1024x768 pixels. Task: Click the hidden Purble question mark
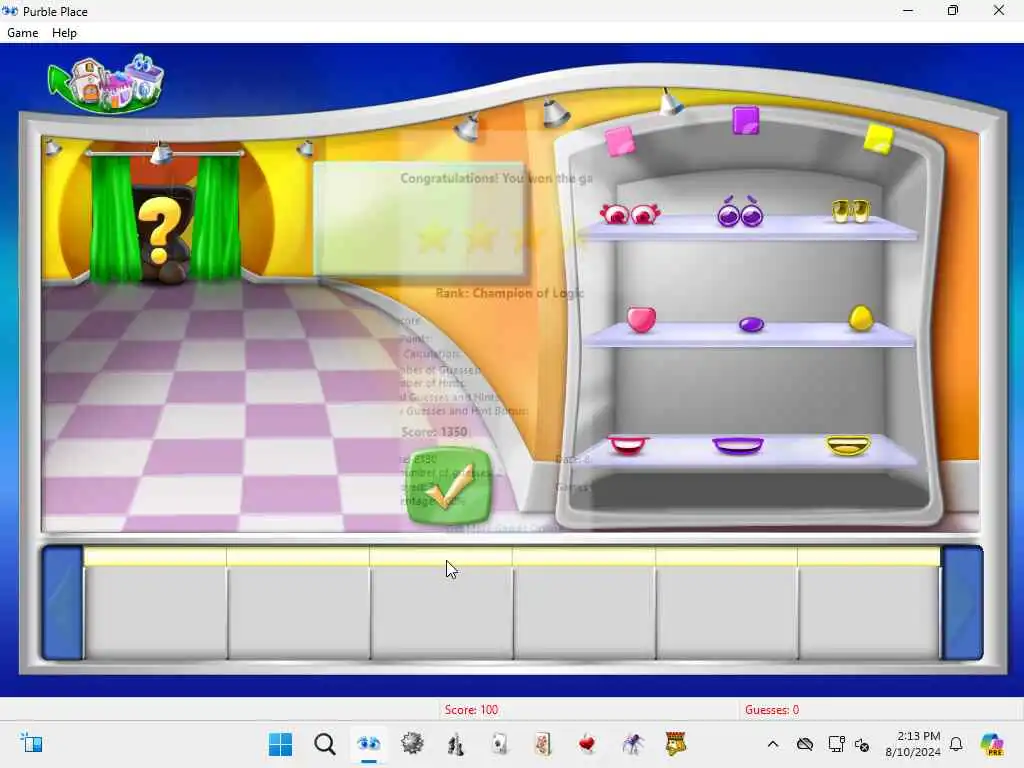(x=159, y=231)
